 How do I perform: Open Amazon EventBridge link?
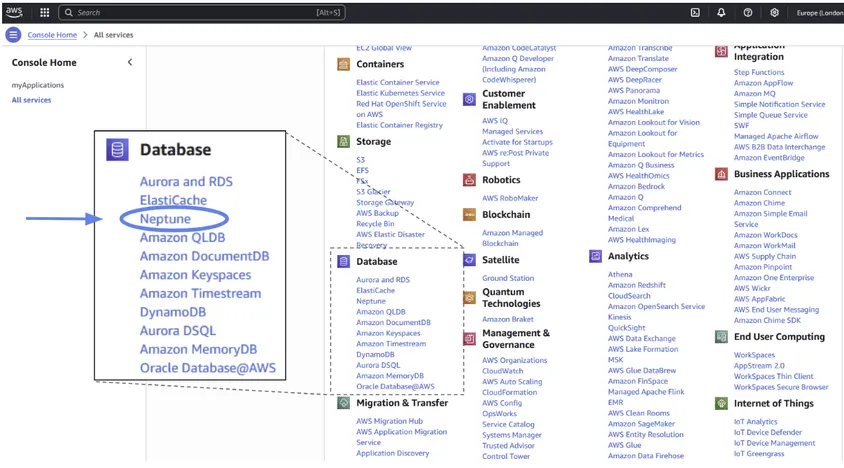point(769,158)
